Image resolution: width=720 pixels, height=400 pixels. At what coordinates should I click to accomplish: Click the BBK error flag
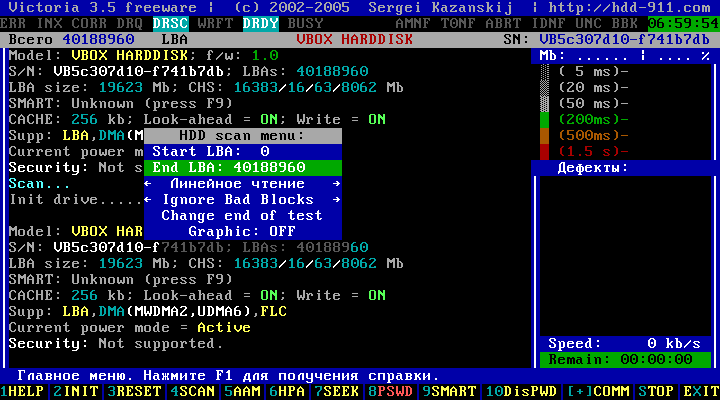coord(624,23)
